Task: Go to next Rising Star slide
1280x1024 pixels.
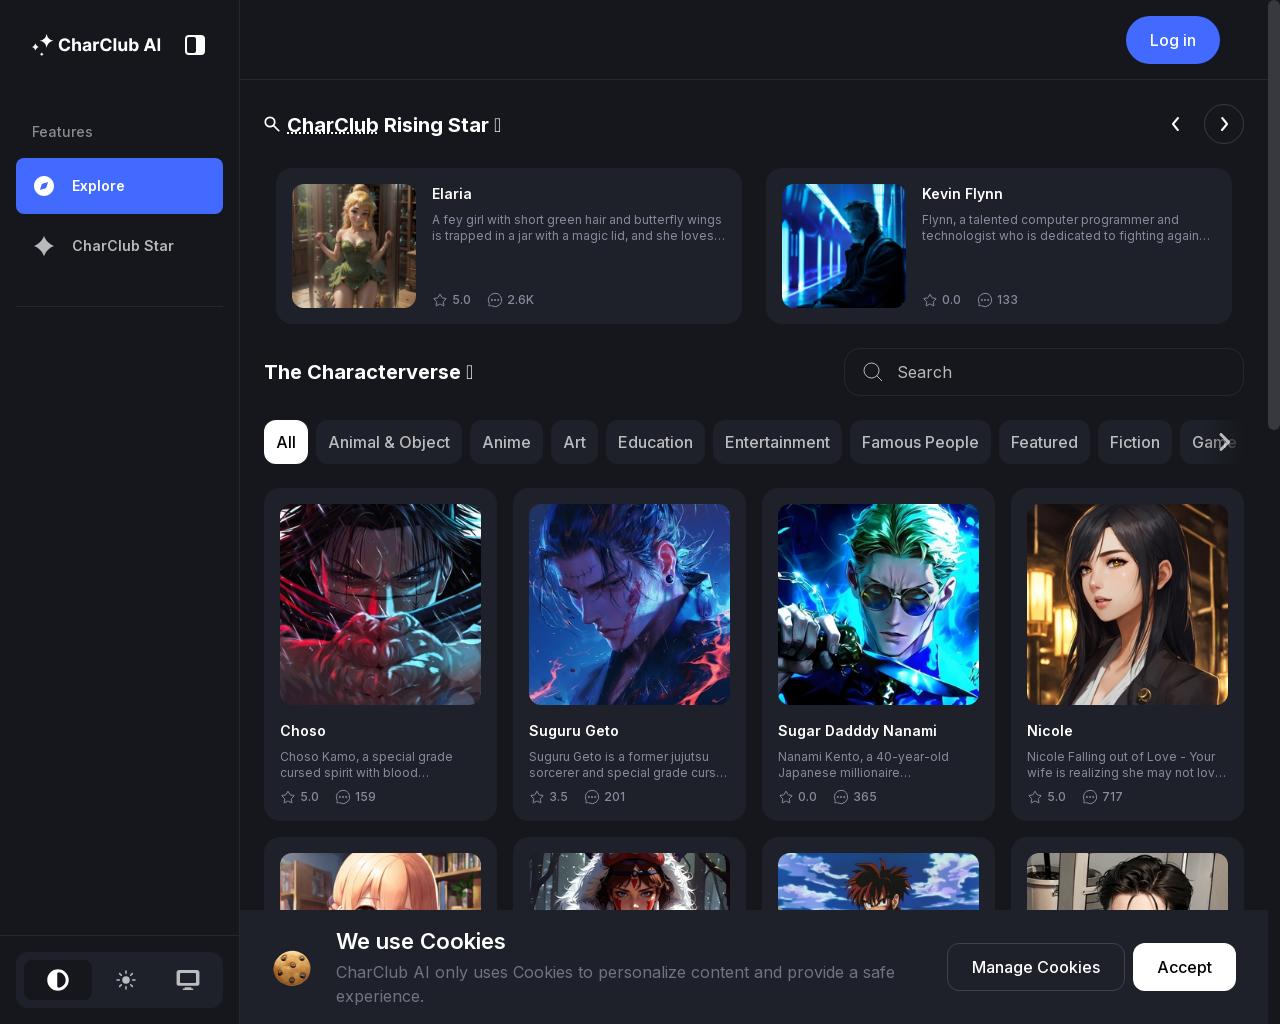Action: click(x=1224, y=124)
